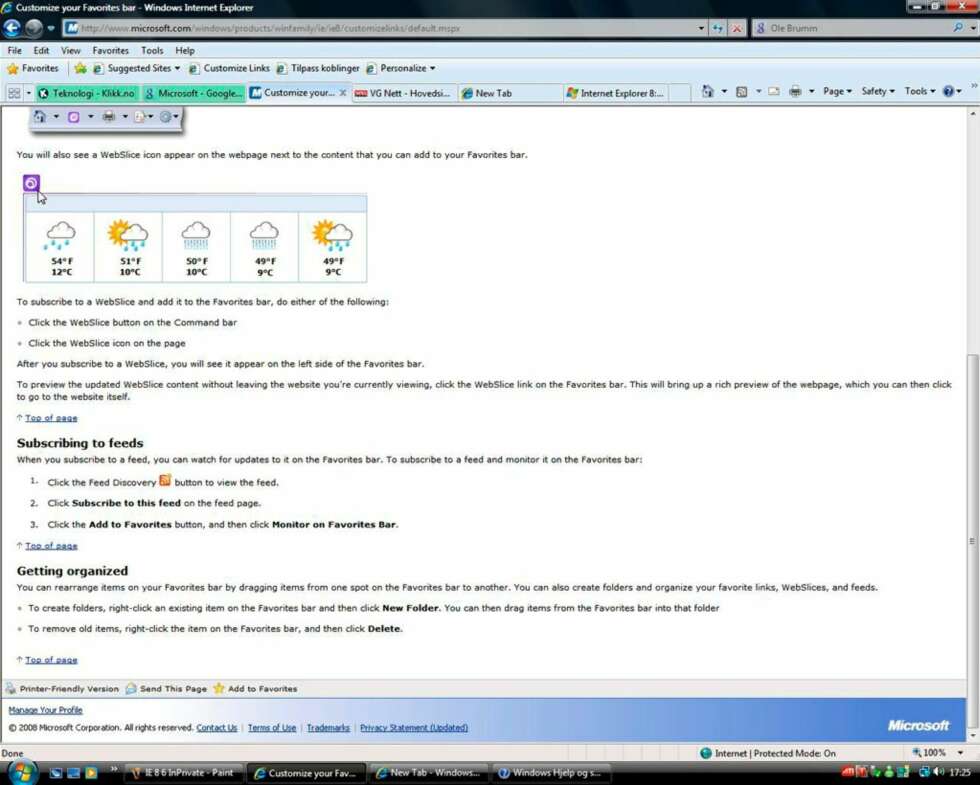The width and height of the screenshot is (980, 785).
Task: Open the Tools command bar menu
Action: click(919, 92)
